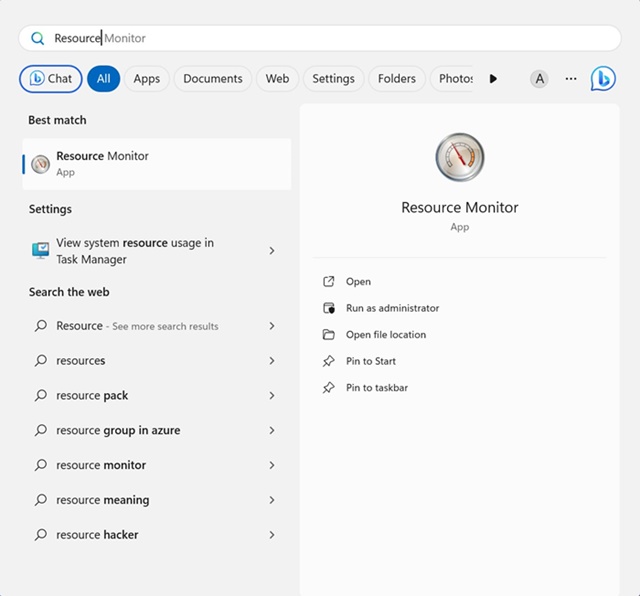This screenshot has height=596, width=640.
Task: Open View system resource usage in Task Manager
Action: pos(157,251)
